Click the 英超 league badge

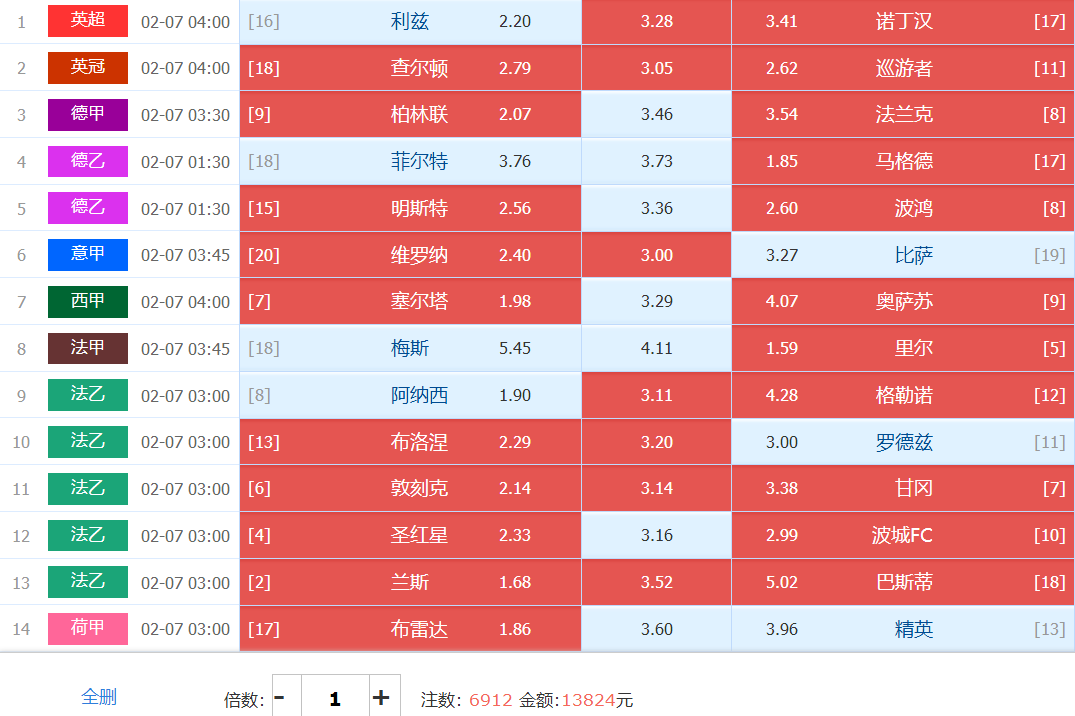pos(88,21)
